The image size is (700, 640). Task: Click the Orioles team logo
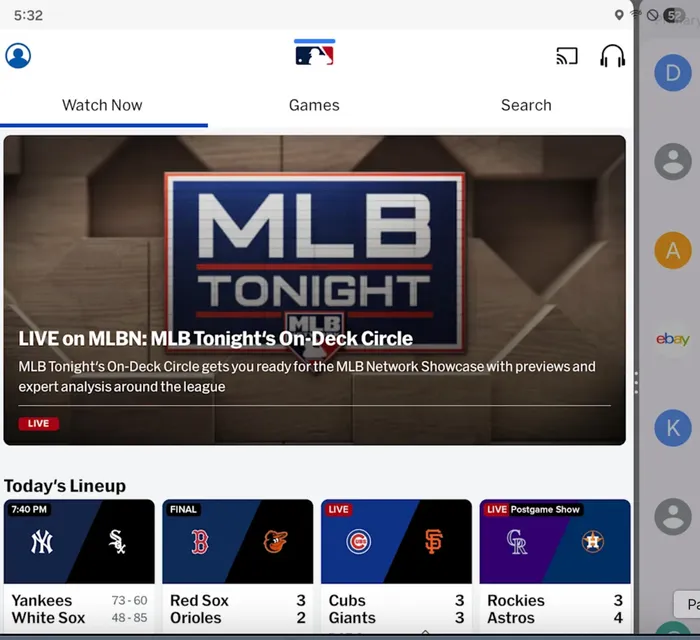(x=275, y=542)
